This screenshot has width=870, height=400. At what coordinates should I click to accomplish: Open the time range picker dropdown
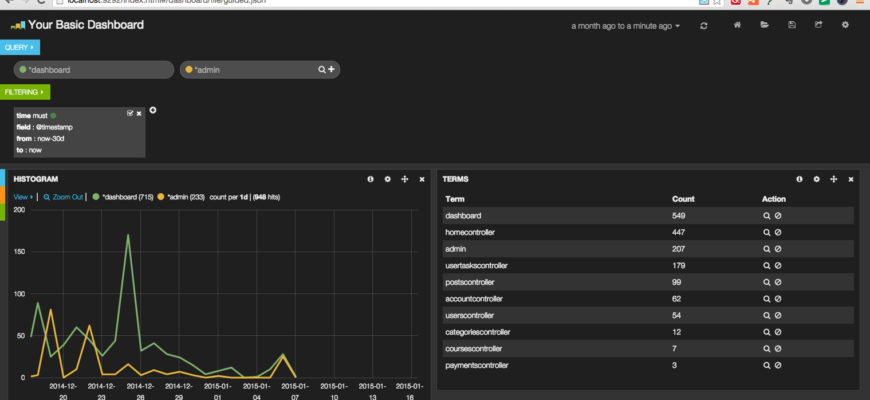coord(625,26)
